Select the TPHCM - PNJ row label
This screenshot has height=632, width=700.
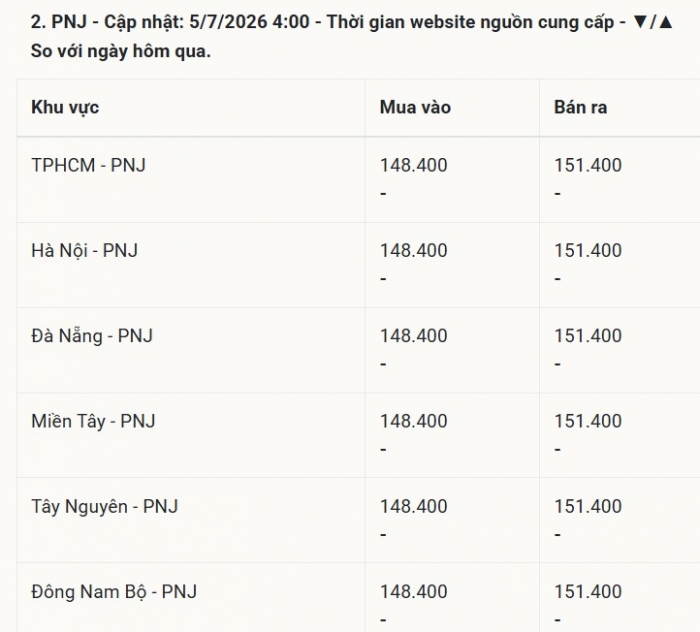point(88,165)
